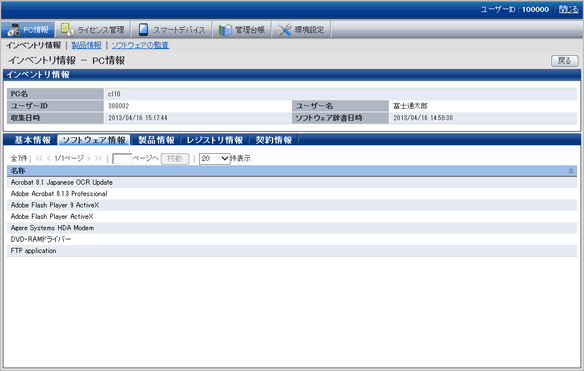
Task: Open the 環境設定 menu label
Action: click(x=309, y=30)
